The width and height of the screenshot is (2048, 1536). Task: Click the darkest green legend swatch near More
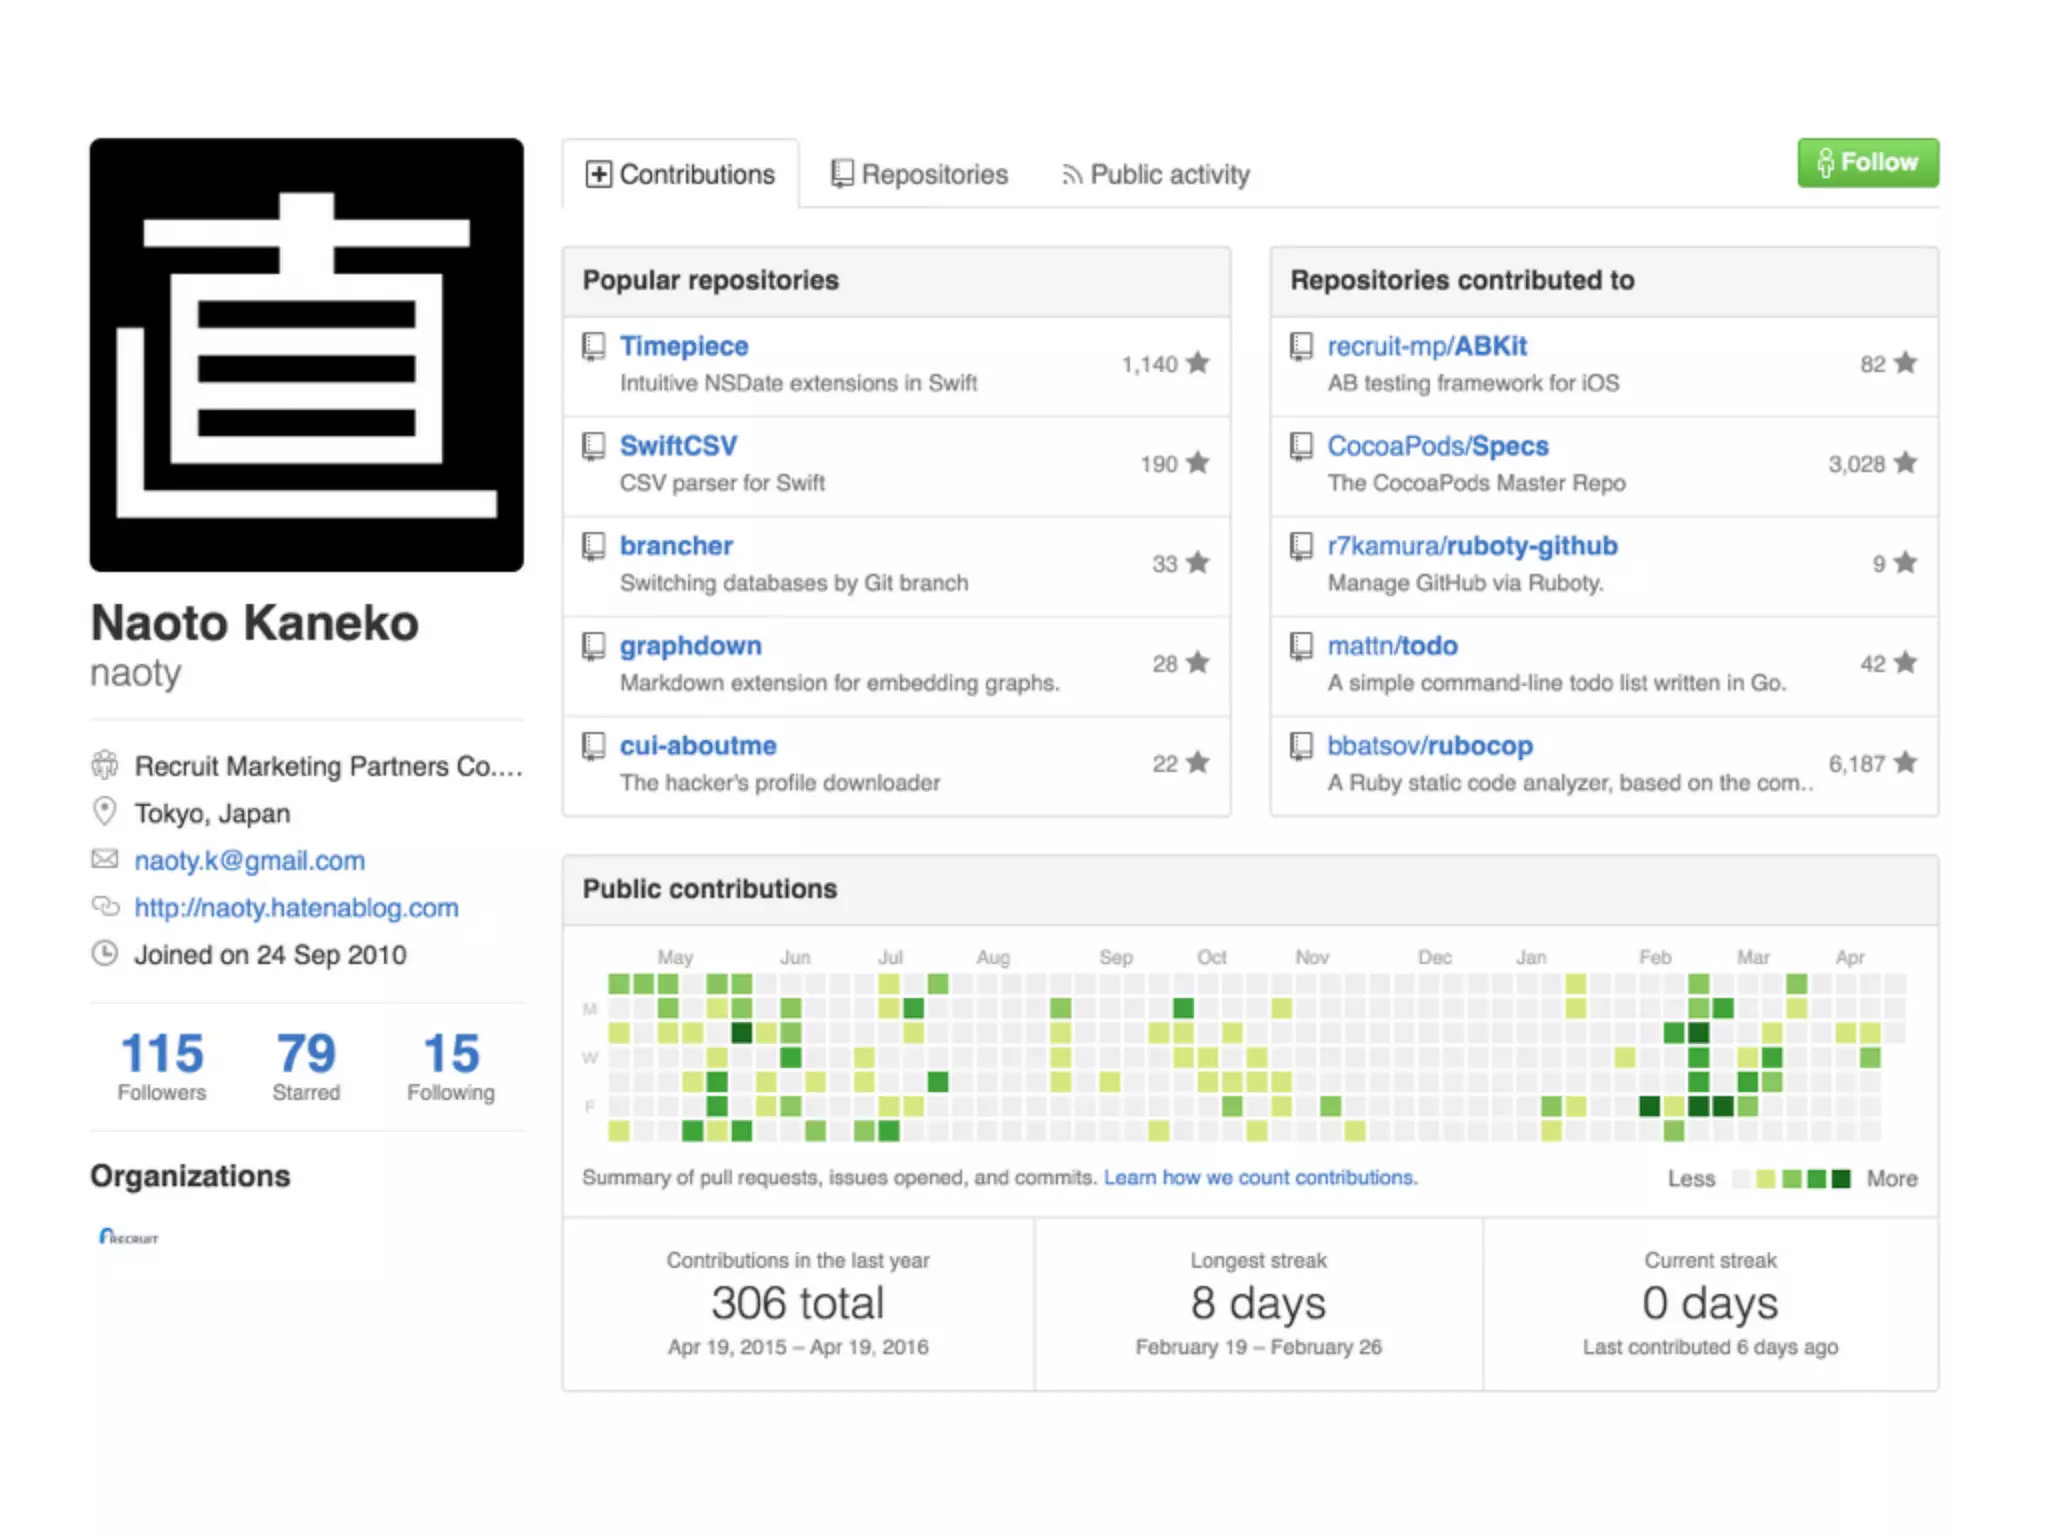[1841, 1179]
